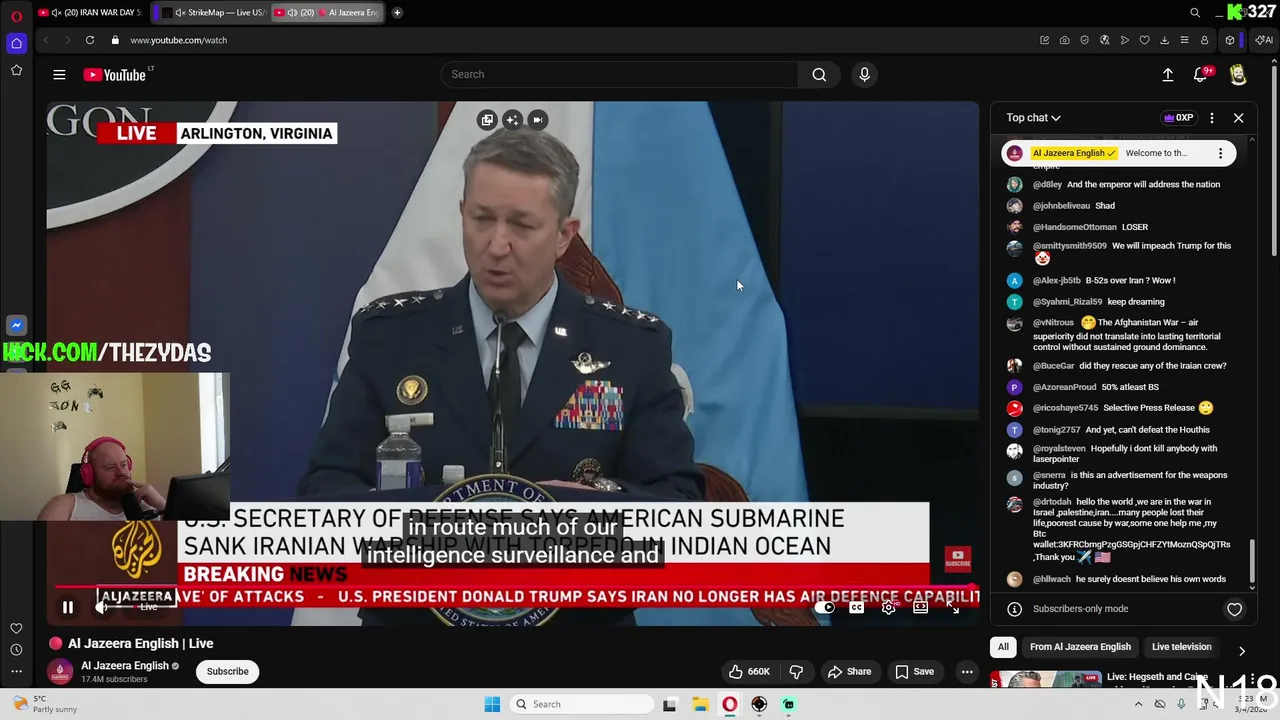
Task: Select the All filter chip
Action: point(1003,647)
